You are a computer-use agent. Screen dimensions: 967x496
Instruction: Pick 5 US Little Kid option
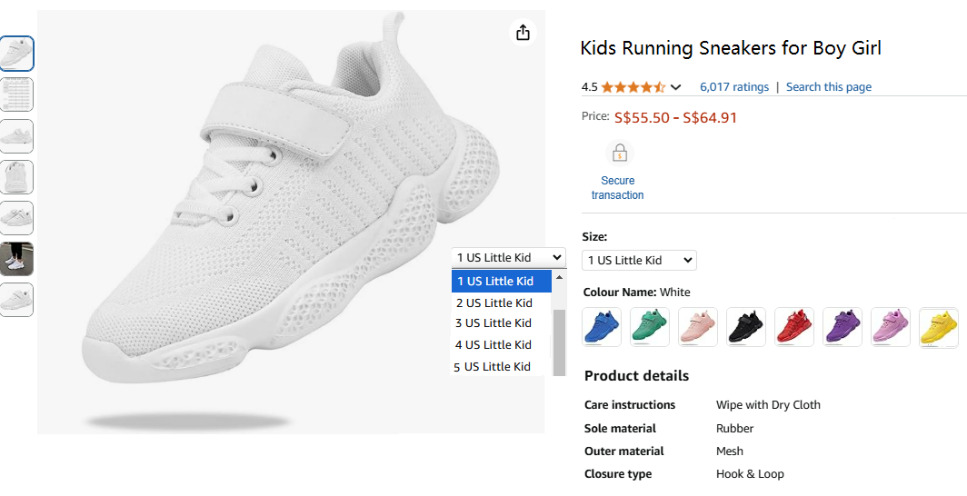click(494, 367)
